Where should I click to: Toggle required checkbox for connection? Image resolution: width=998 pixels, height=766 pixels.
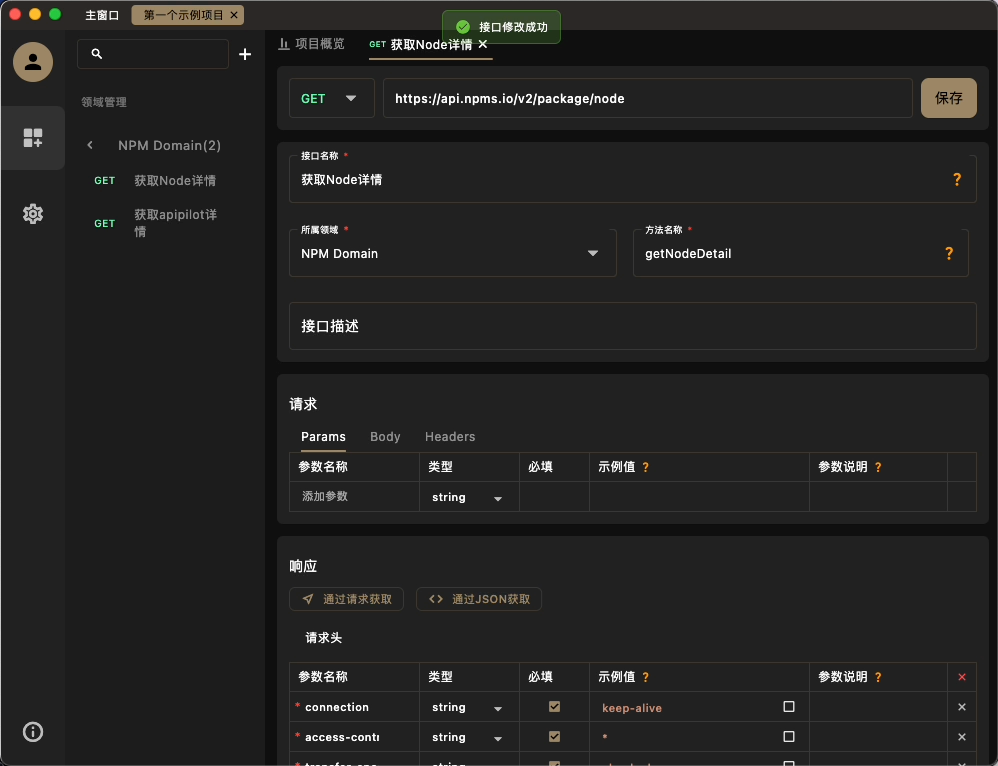(x=554, y=707)
